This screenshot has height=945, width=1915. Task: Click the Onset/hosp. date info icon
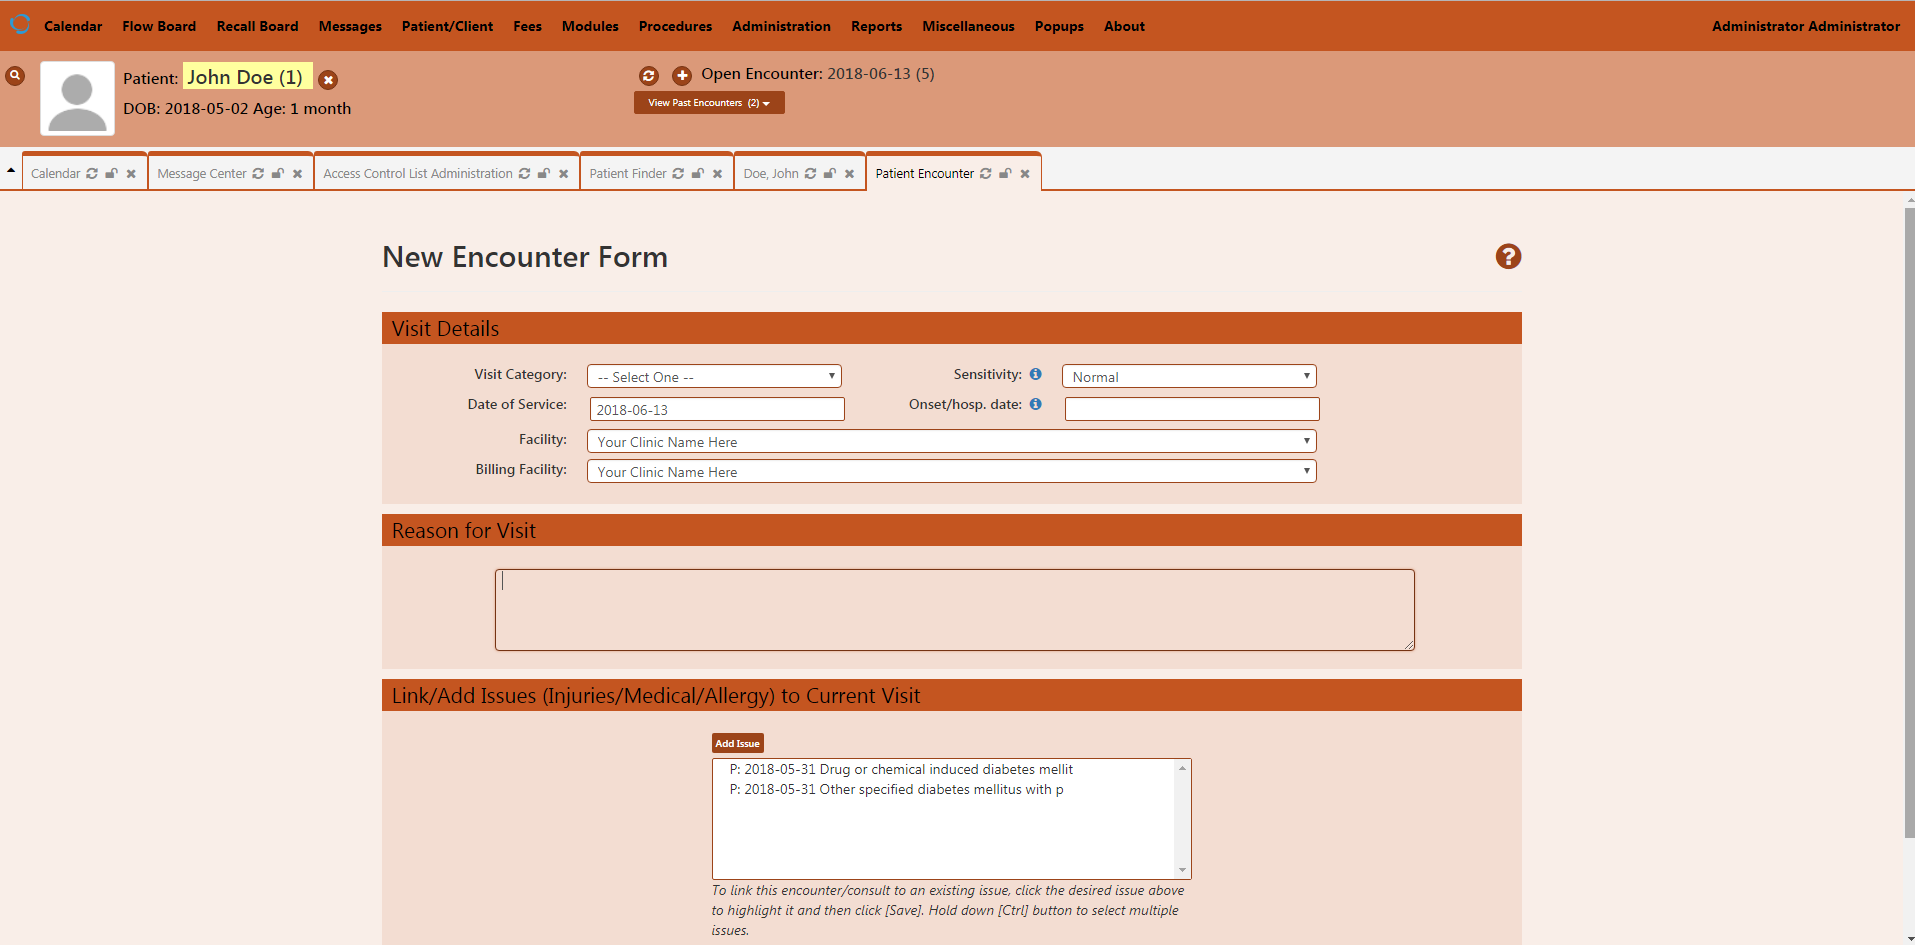(1035, 404)
